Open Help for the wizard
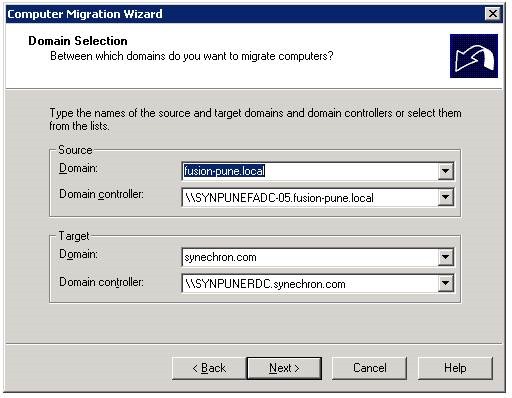 point(455,368)
